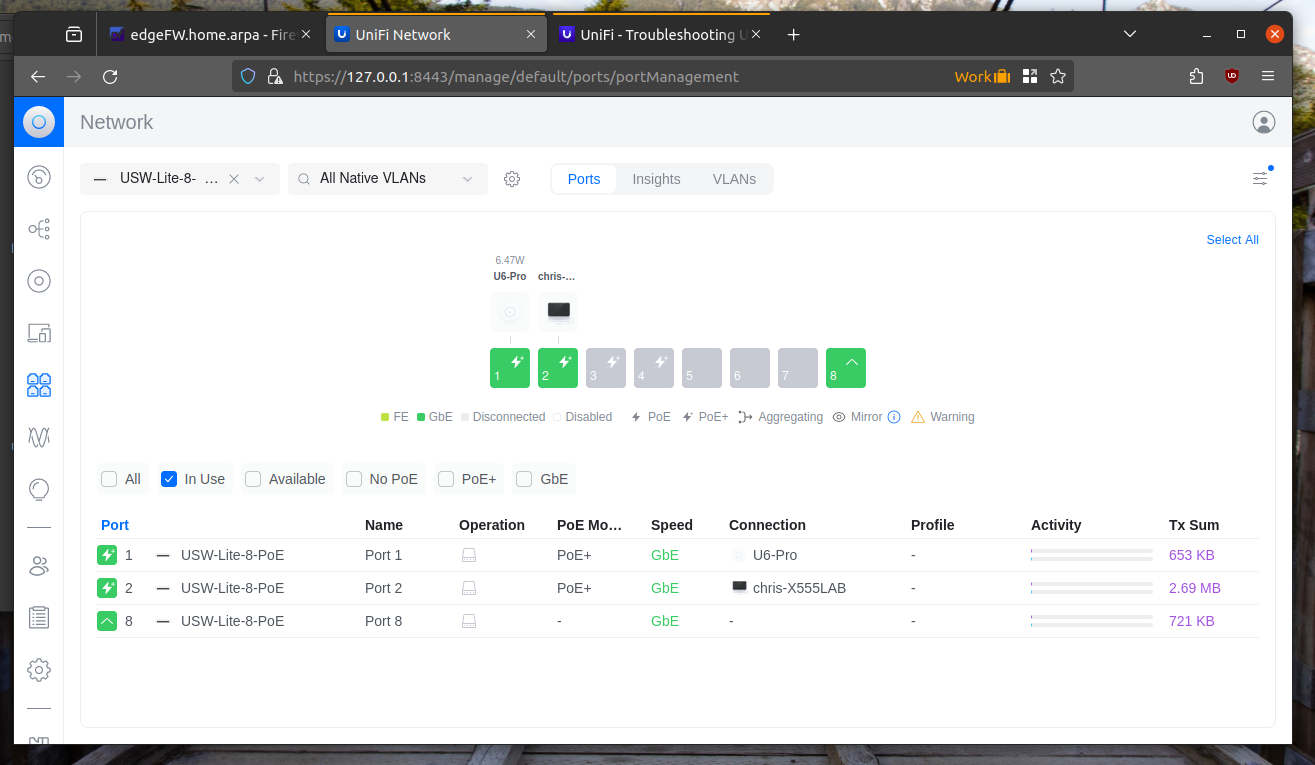
Task: Open the waveform statistics icon in the sidebar
Action: click(39, 437)
